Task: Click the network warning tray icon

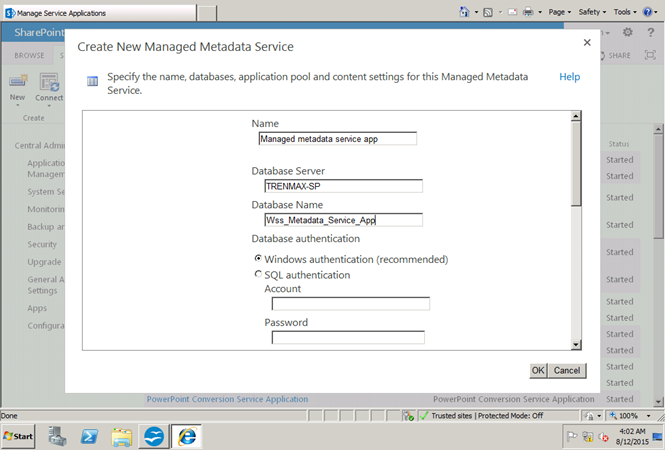Action: click(x=588, y=436)
